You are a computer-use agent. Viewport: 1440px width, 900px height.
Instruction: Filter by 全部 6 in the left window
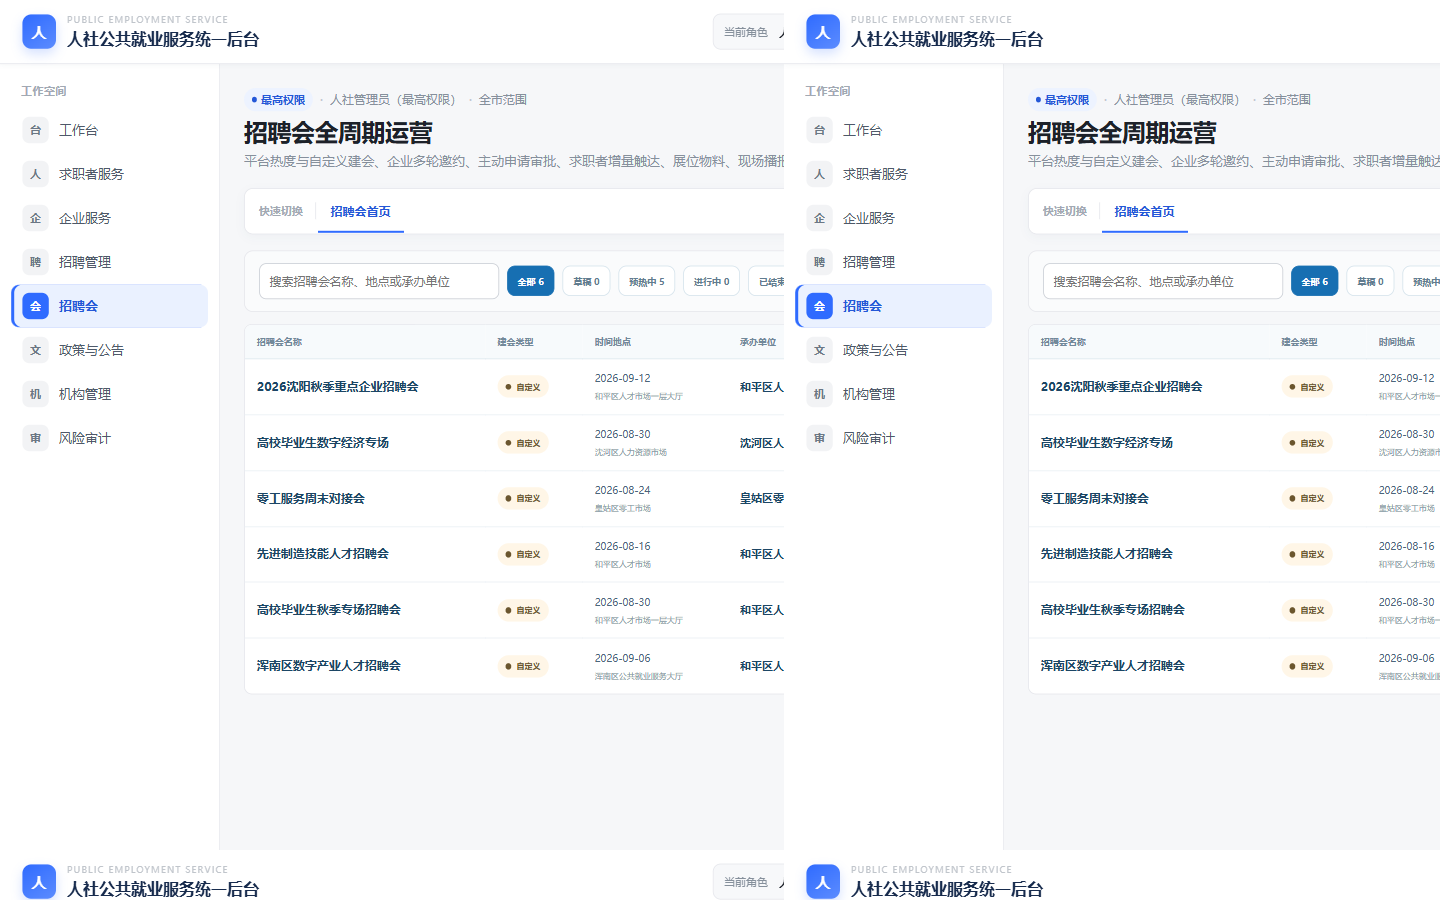531,282
